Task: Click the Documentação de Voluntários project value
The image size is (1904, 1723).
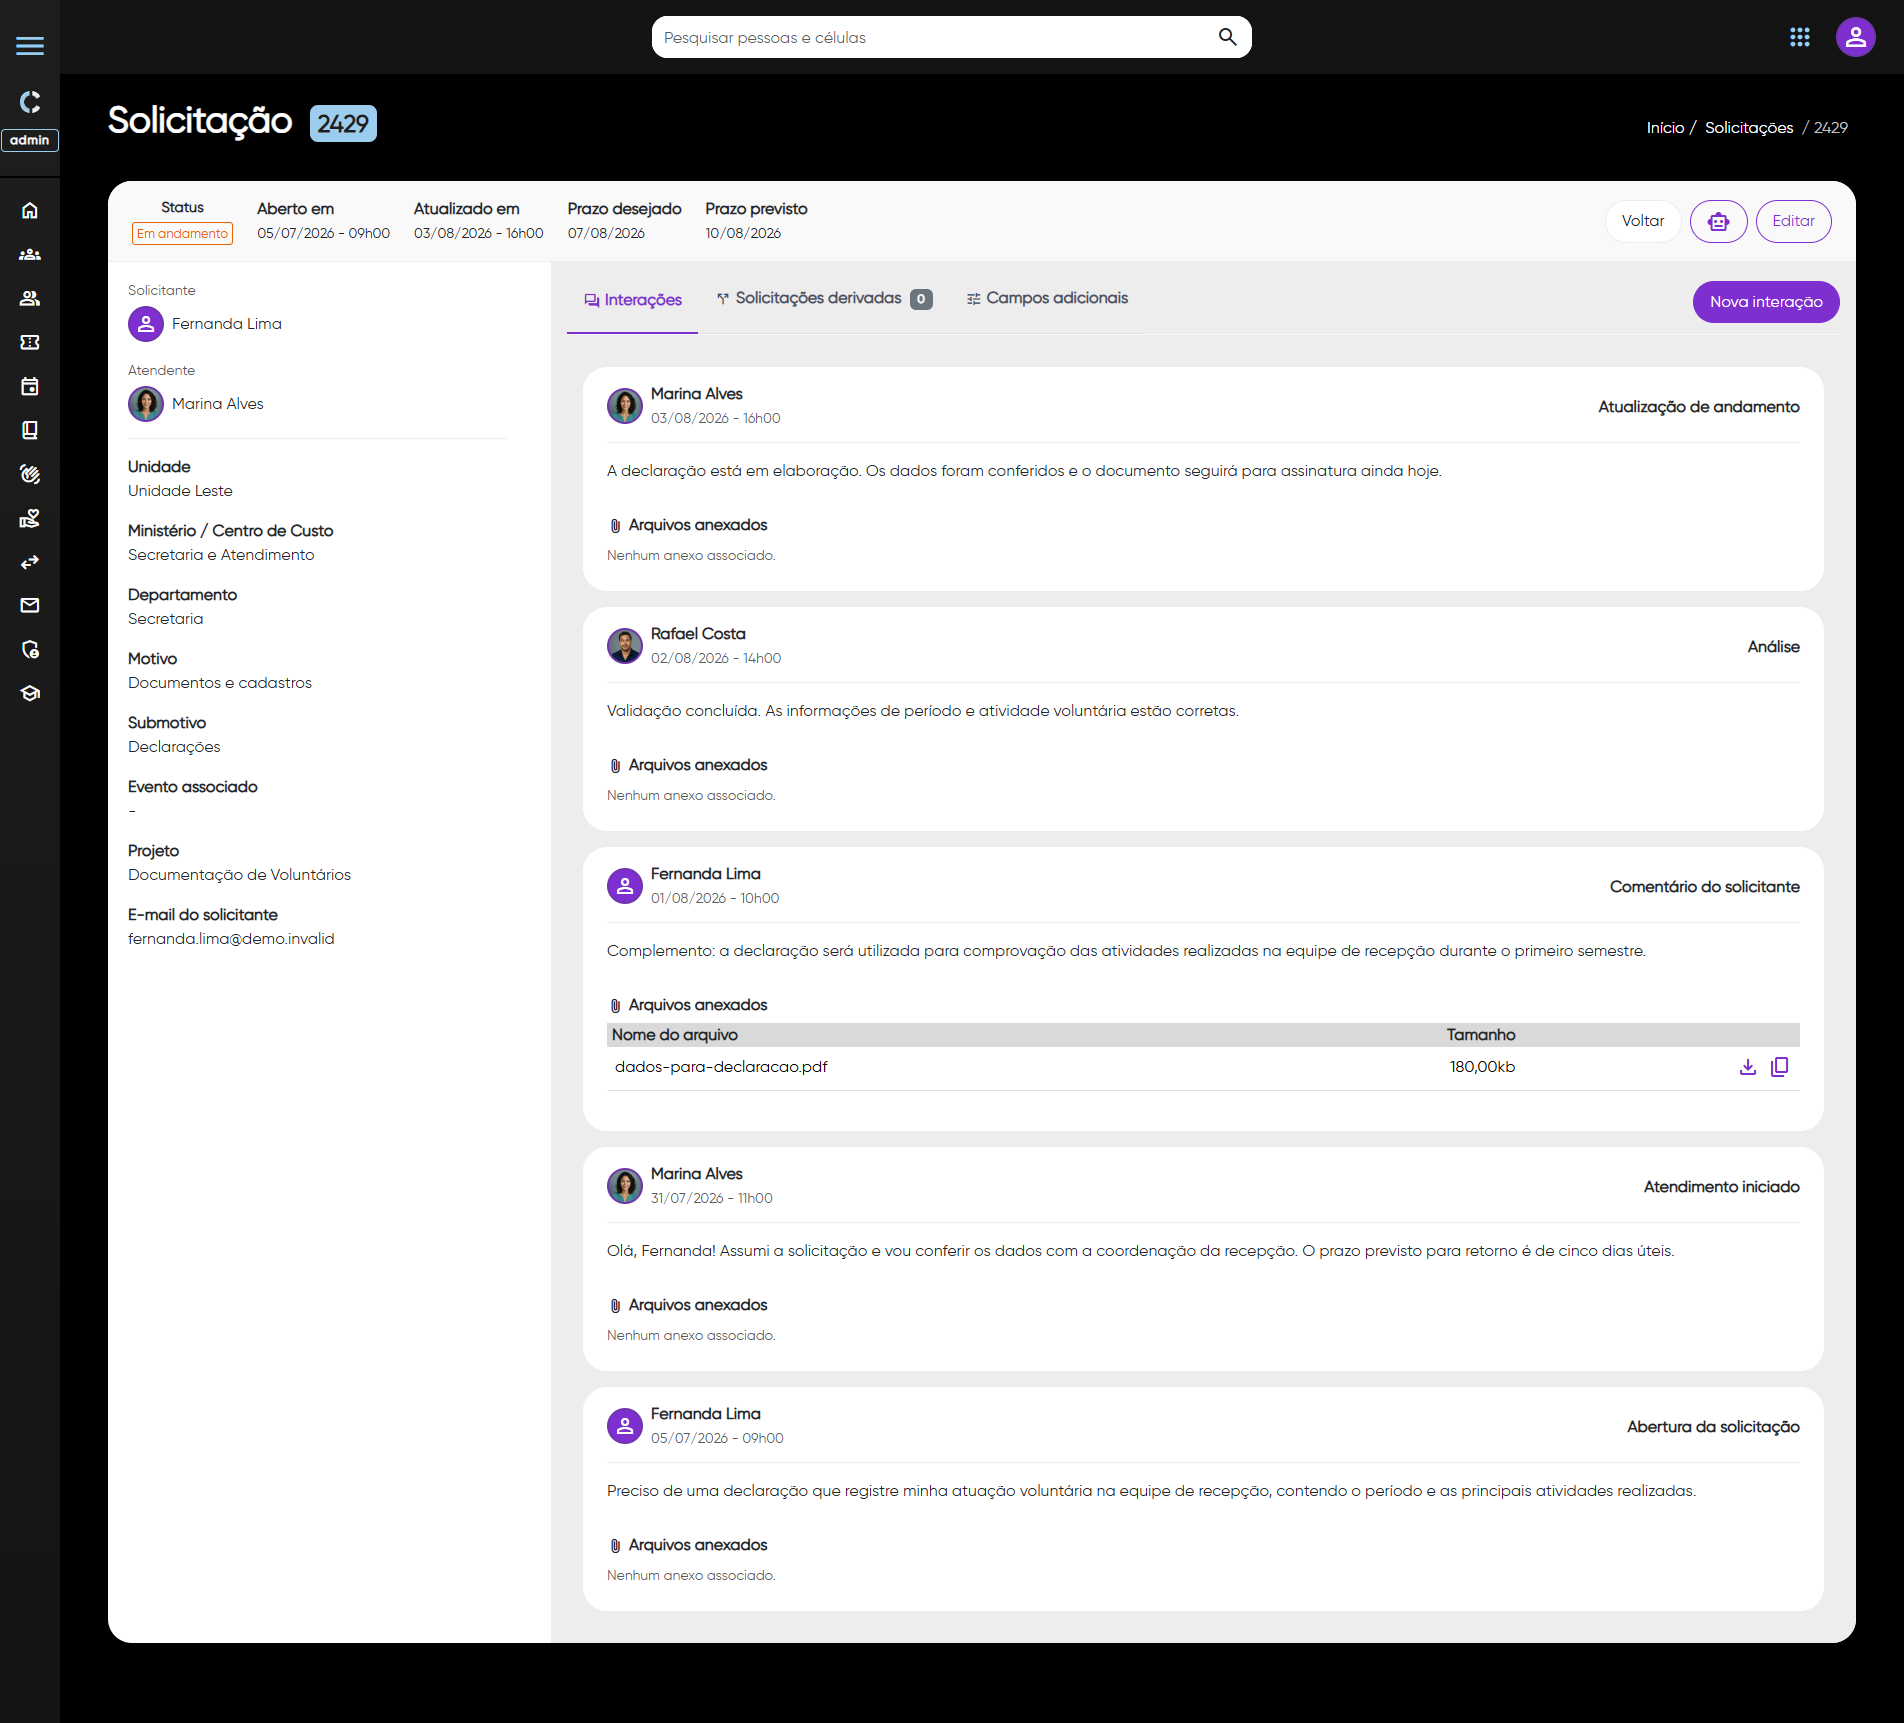Action: click(239, 875)
